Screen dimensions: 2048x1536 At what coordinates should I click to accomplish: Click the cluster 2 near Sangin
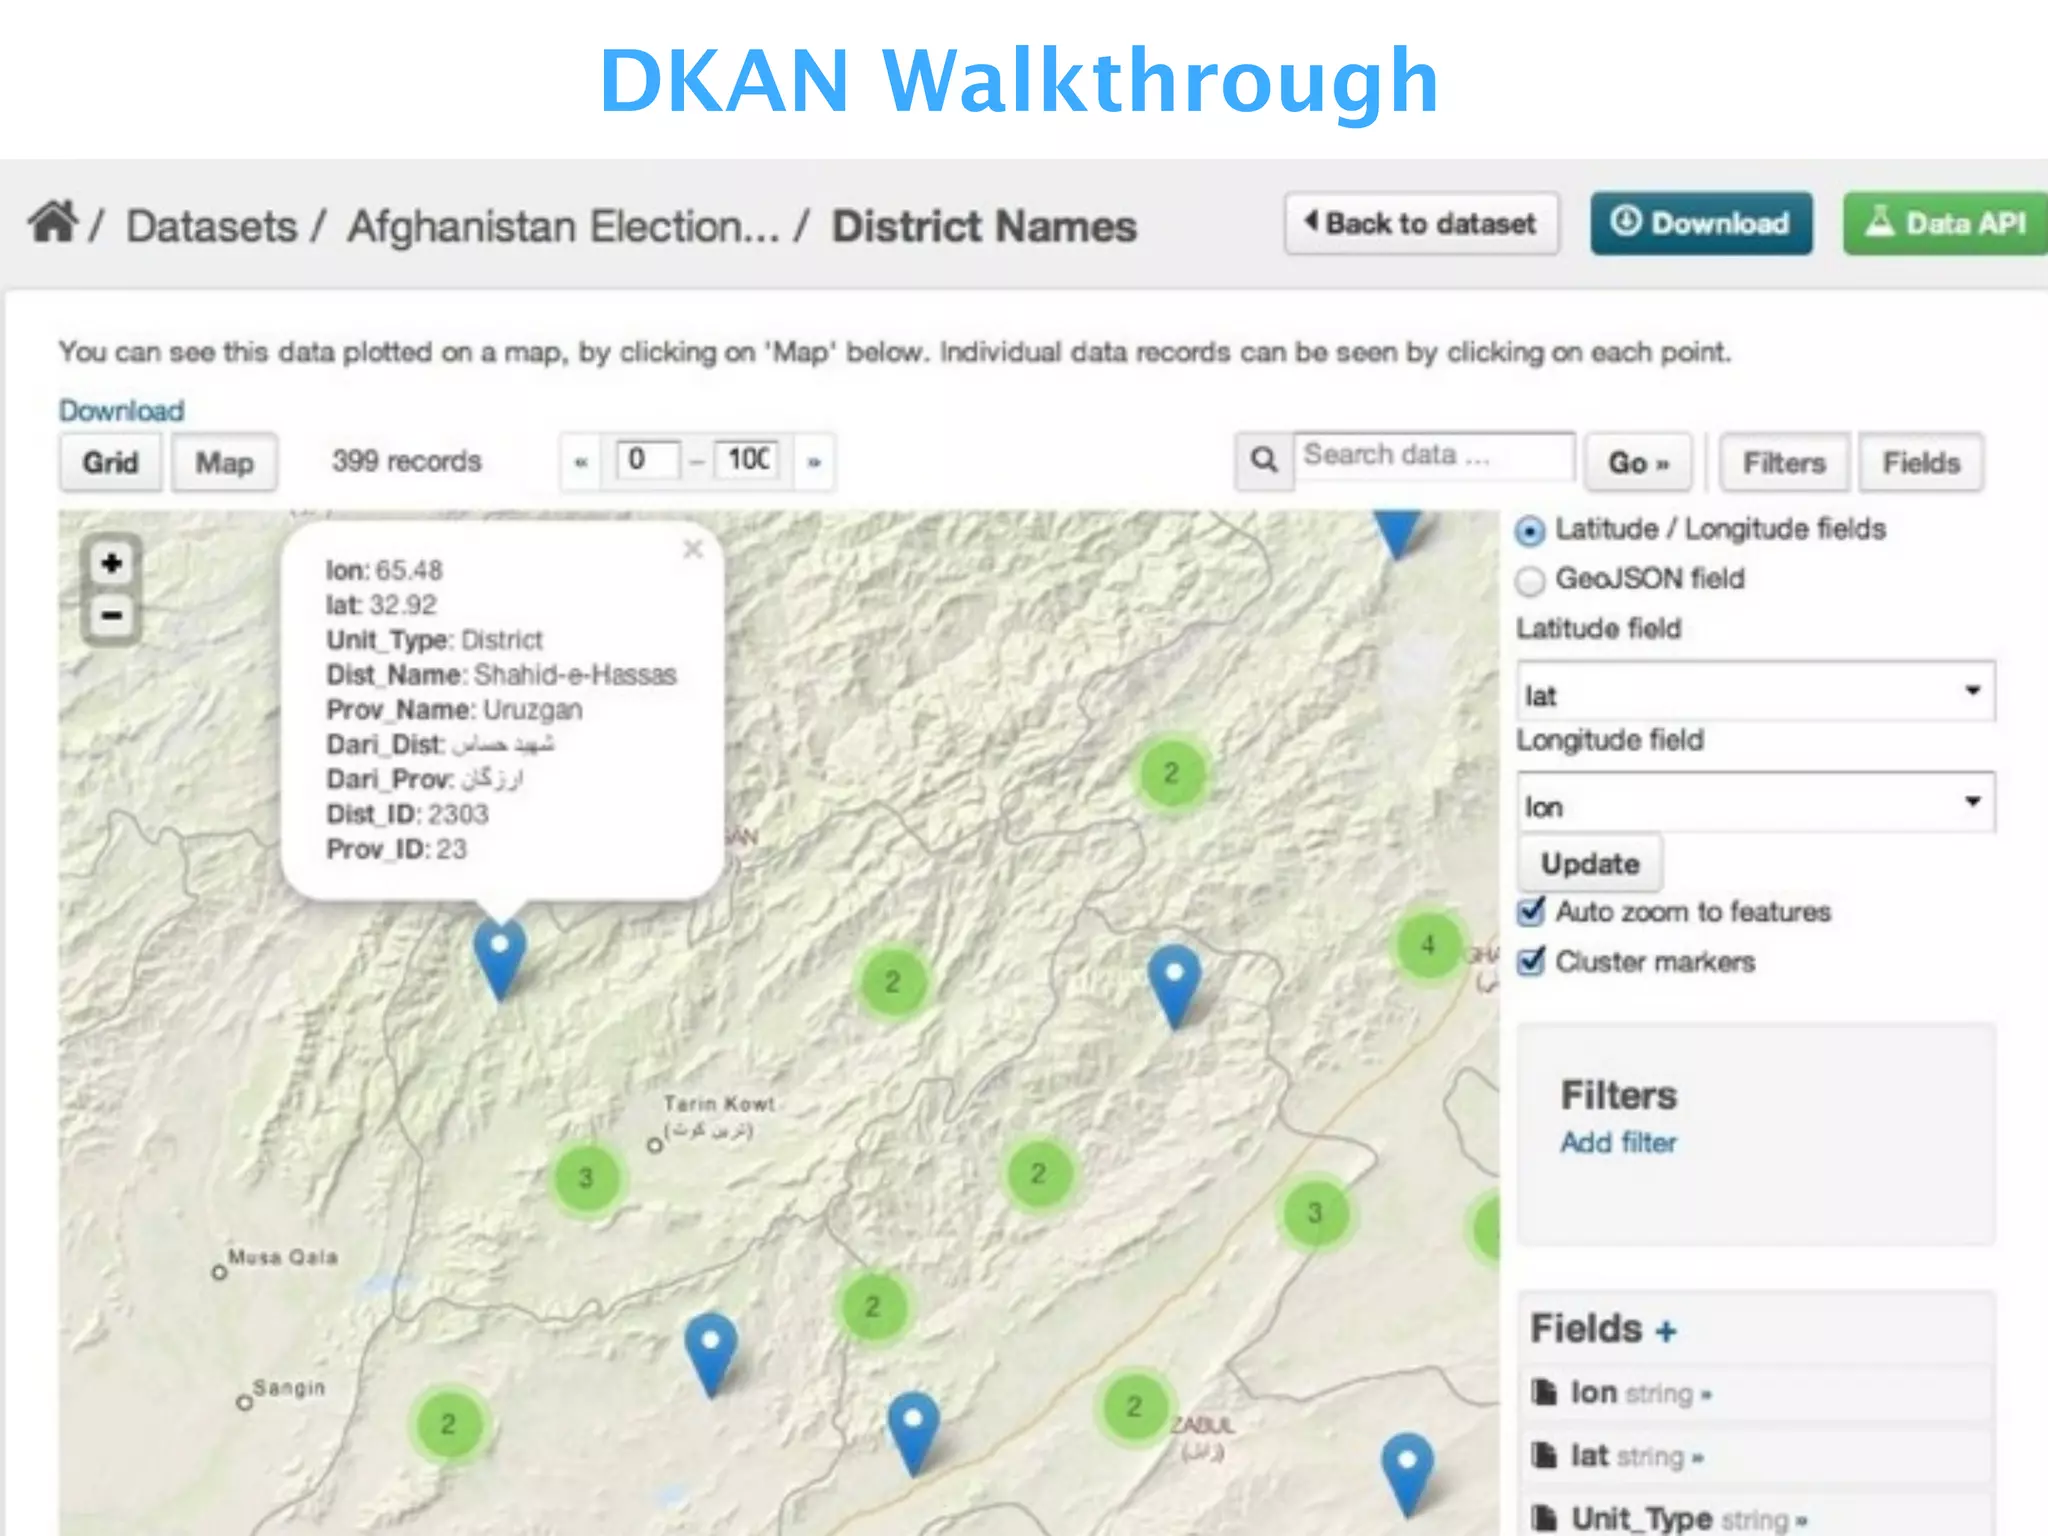(x=448, y=1424)
